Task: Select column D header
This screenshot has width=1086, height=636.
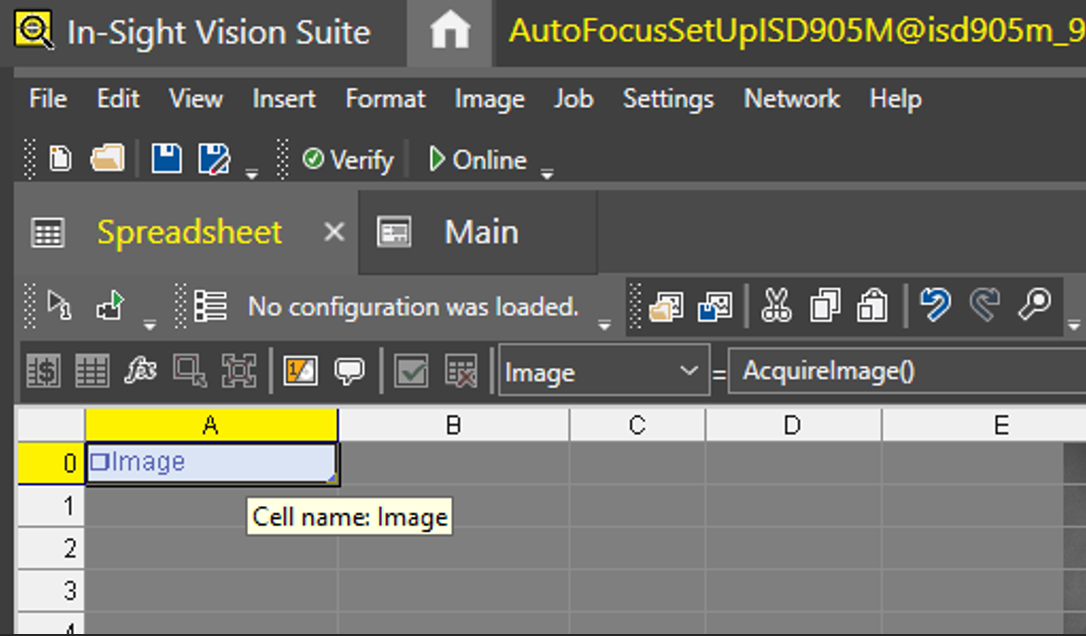Action: pos(793,425)
